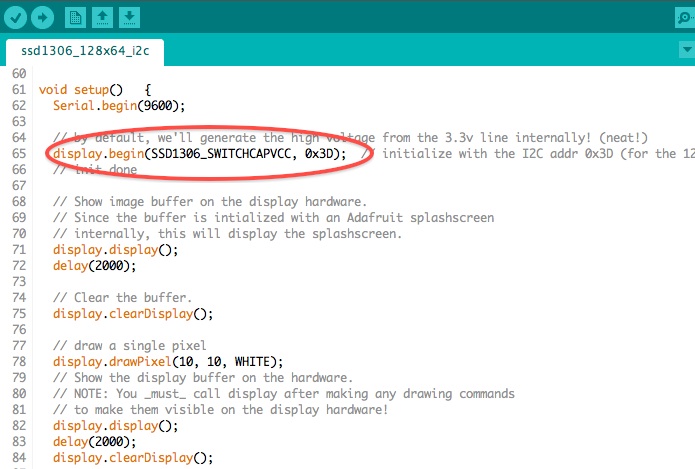
Task: Place the cursor on the 0x3D address value
Action: [319, 154]
